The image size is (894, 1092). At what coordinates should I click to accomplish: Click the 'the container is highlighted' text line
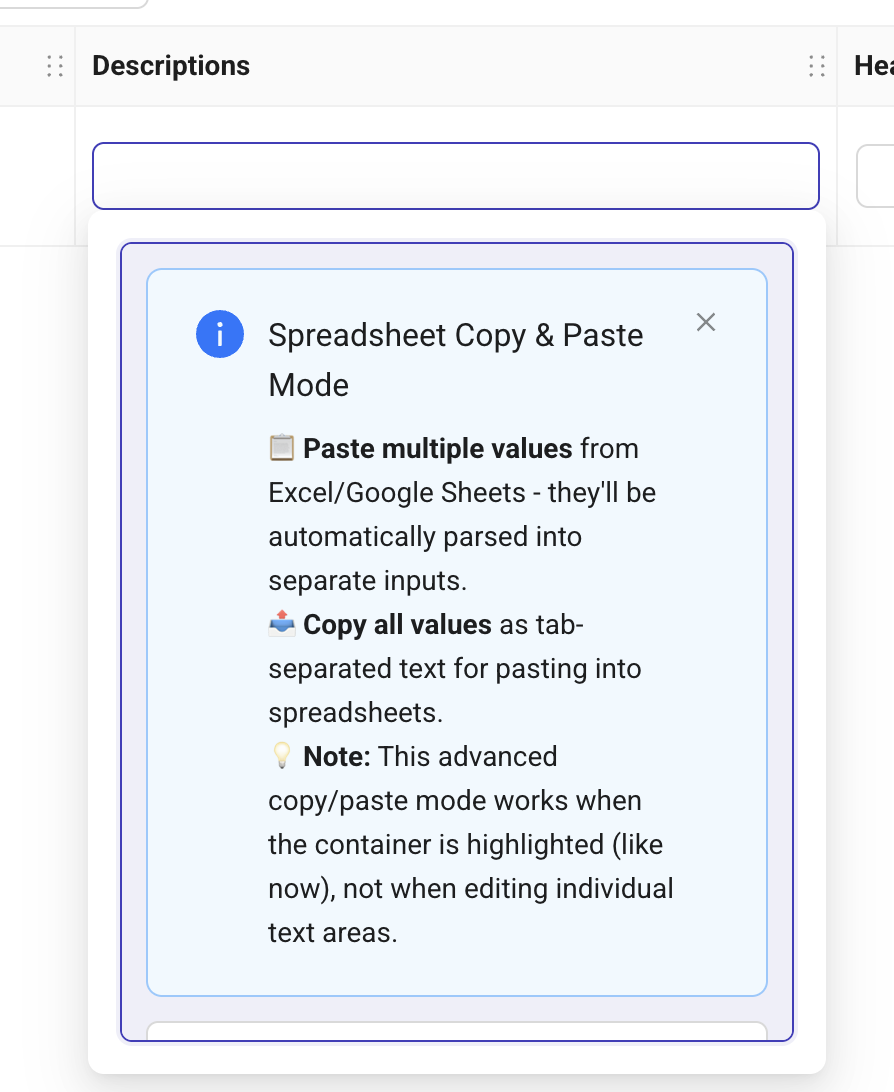pos(465,845)
